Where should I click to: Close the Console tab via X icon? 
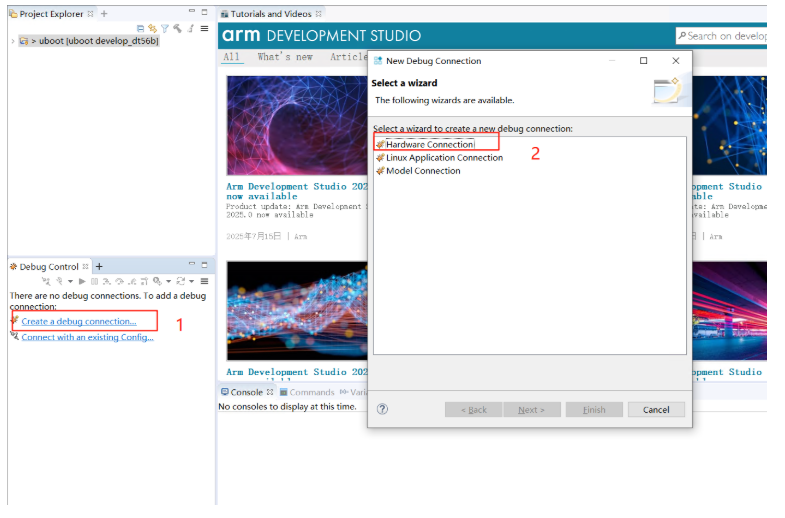(270, 392)
